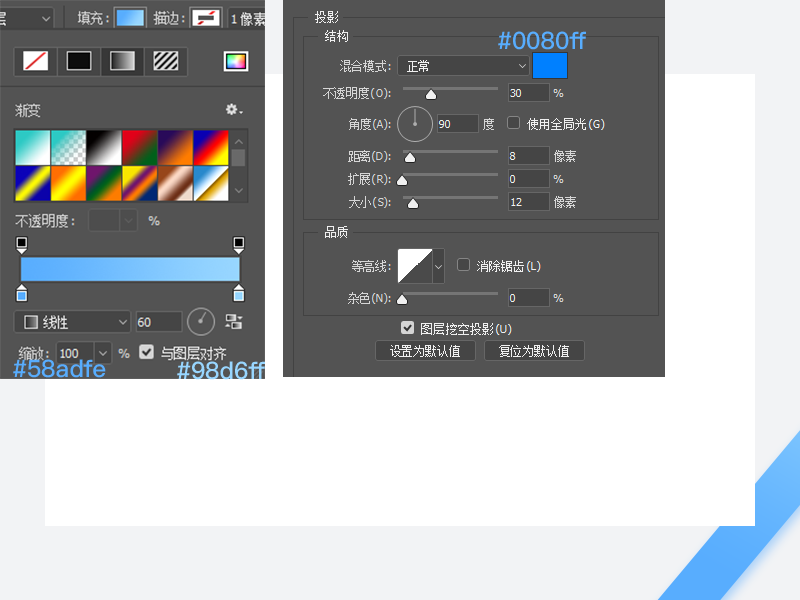Choose the black-to-white gradient preset
The width and height of the screenshot is (800, 600).
tap(104, 147)
